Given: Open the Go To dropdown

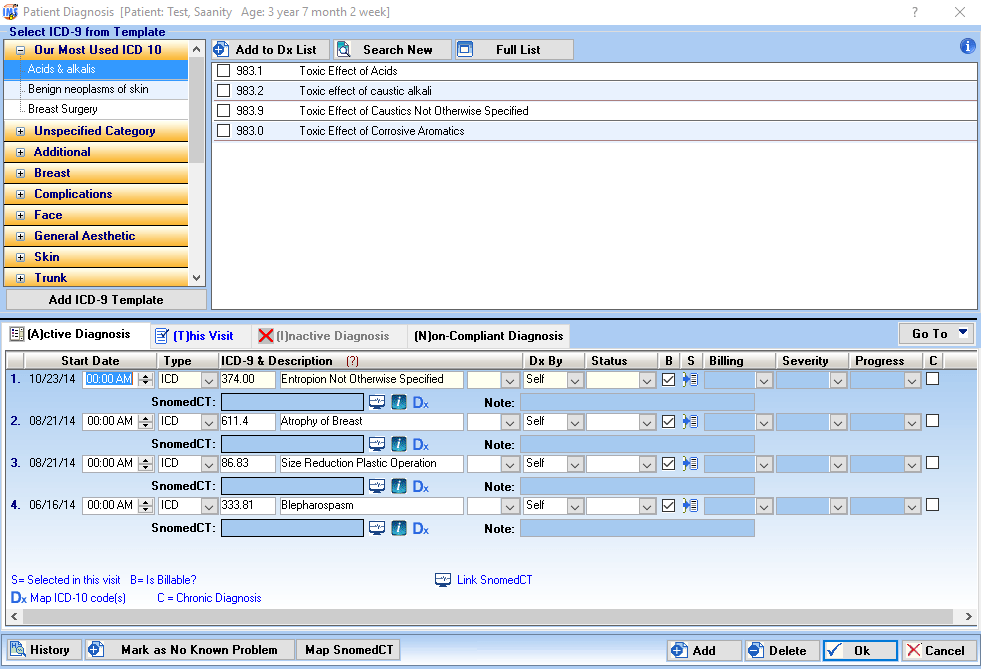Looking at the screenshot, I should [x=936, y=334].
